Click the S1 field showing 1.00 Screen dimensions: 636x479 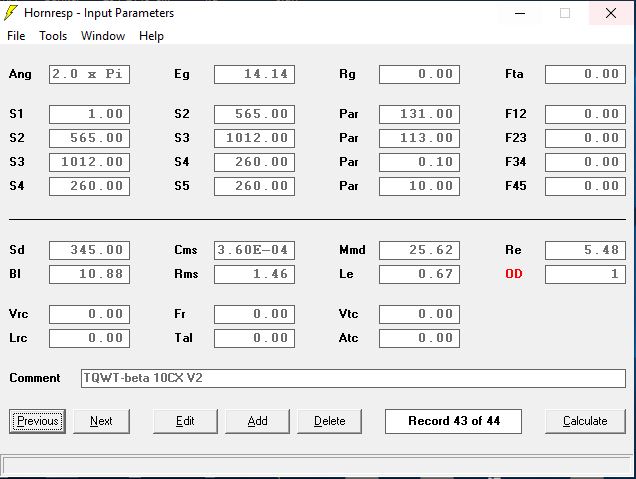tap(89, 114)
